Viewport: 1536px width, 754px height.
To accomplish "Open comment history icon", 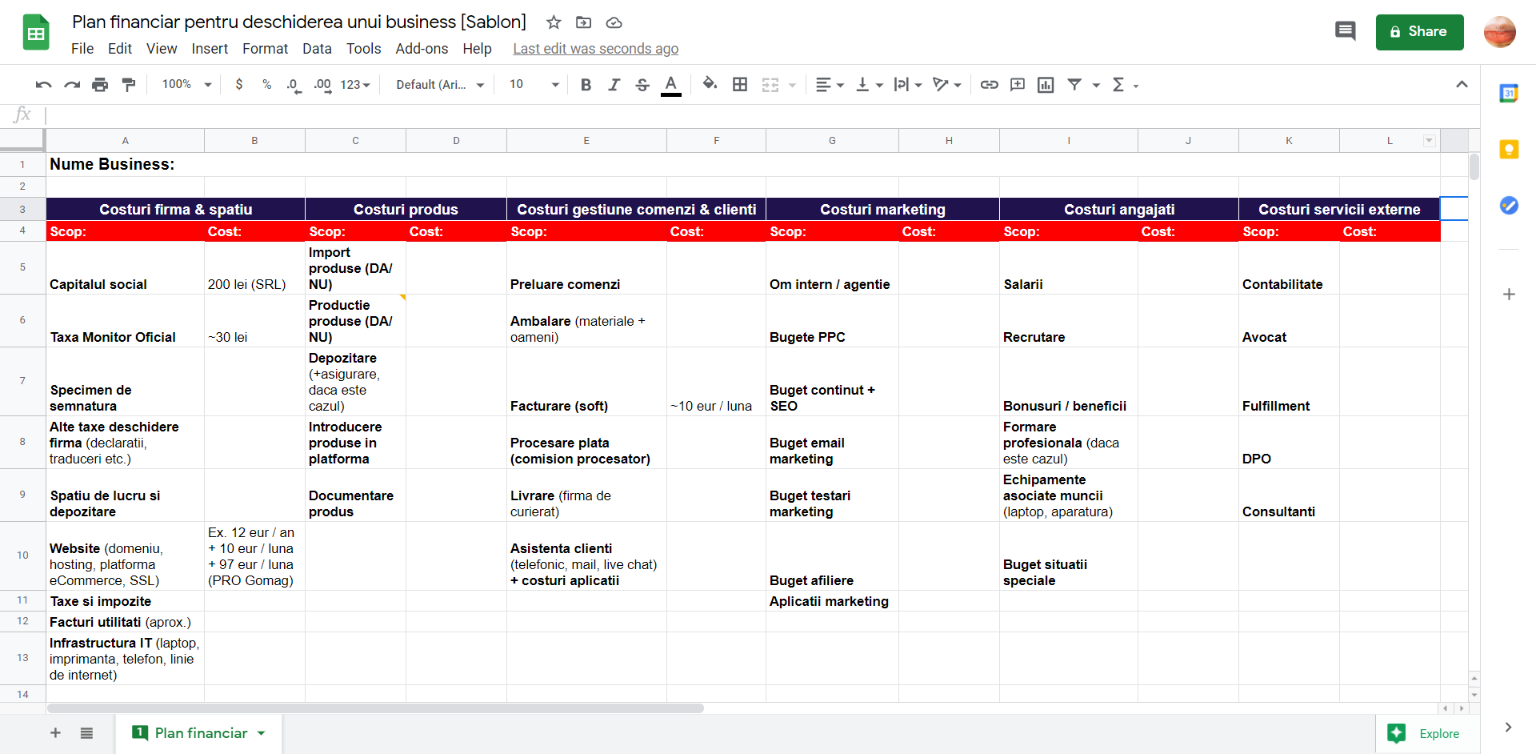I will (1345, 31).
